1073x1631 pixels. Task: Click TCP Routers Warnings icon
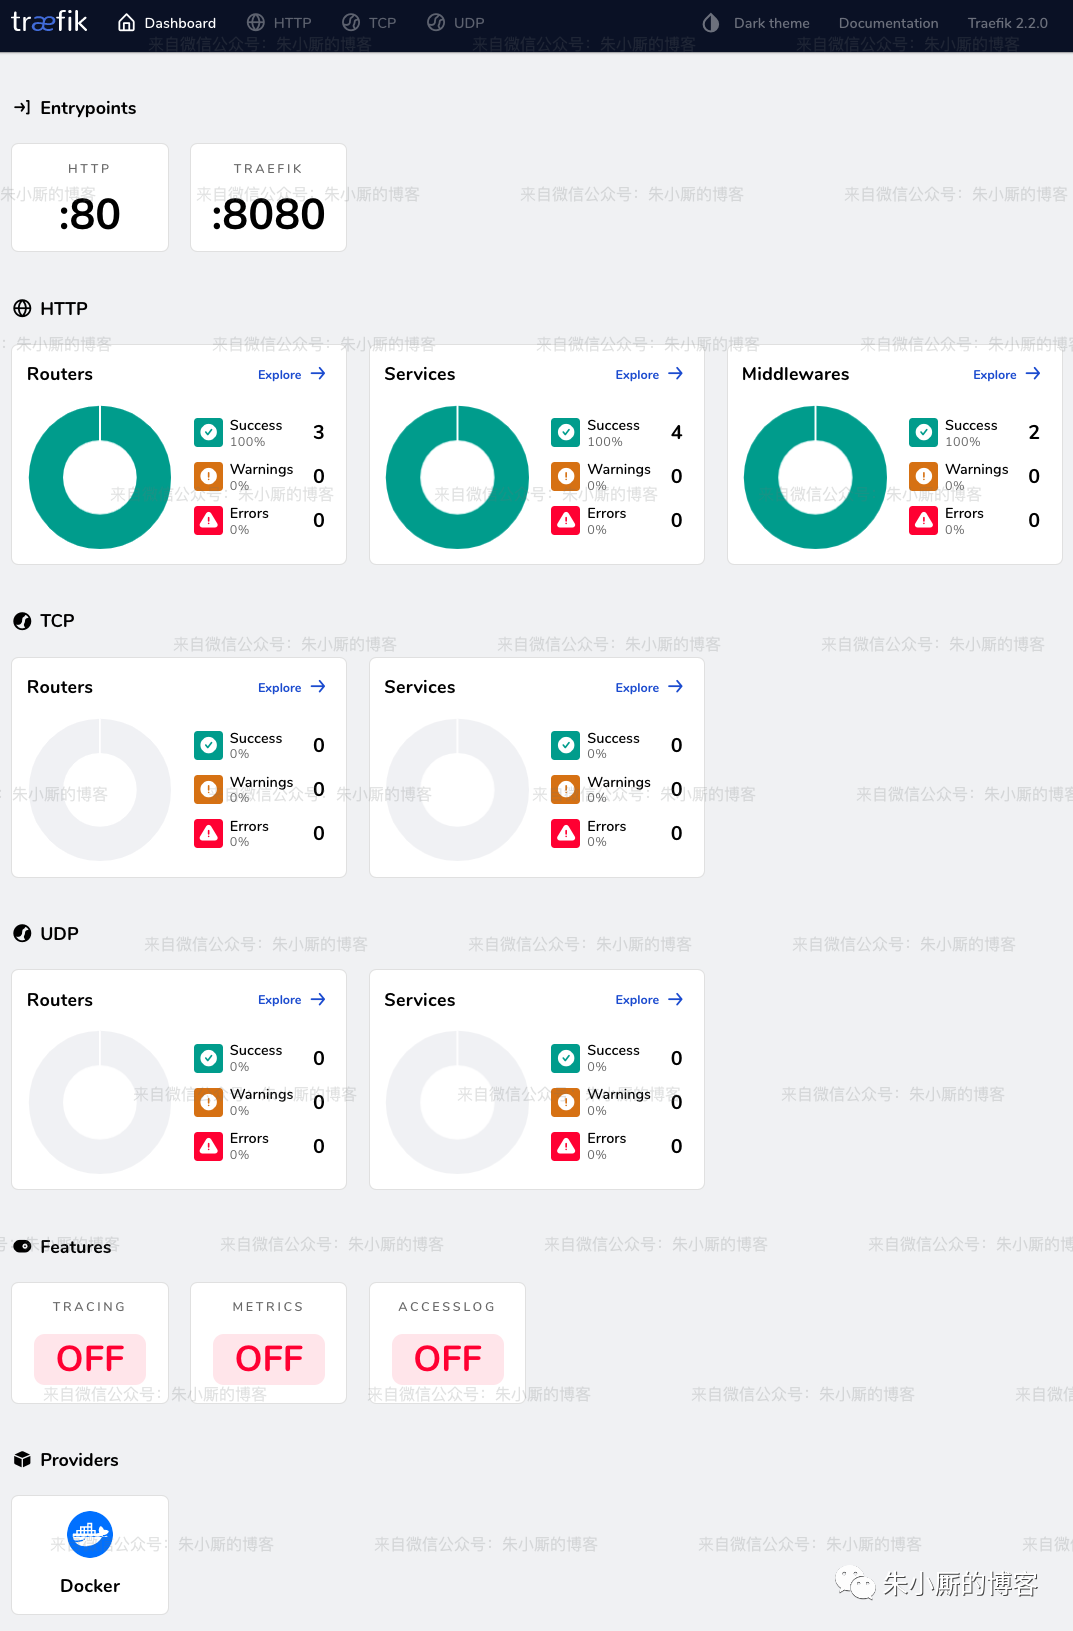click(209, 789)
